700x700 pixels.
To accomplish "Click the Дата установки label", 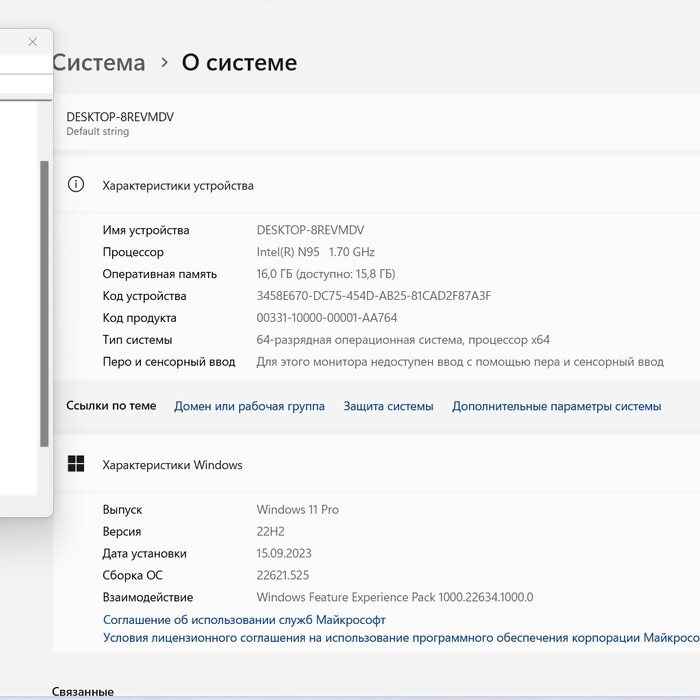I will (x=145, y=554).
